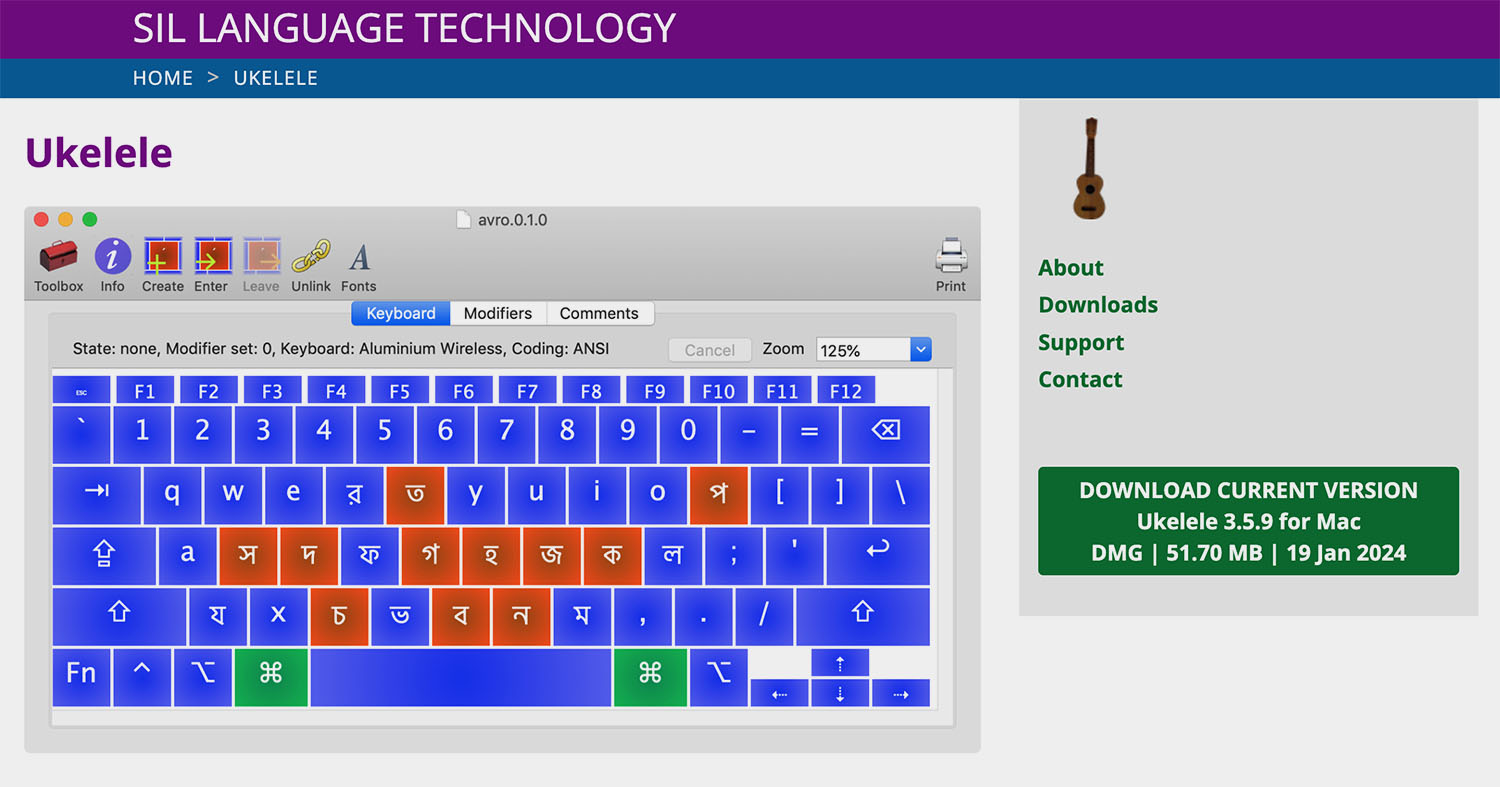The image size is (1500, 787).
Task: Click the document icon beside avro.0.1.0
Action: point(463,219)
